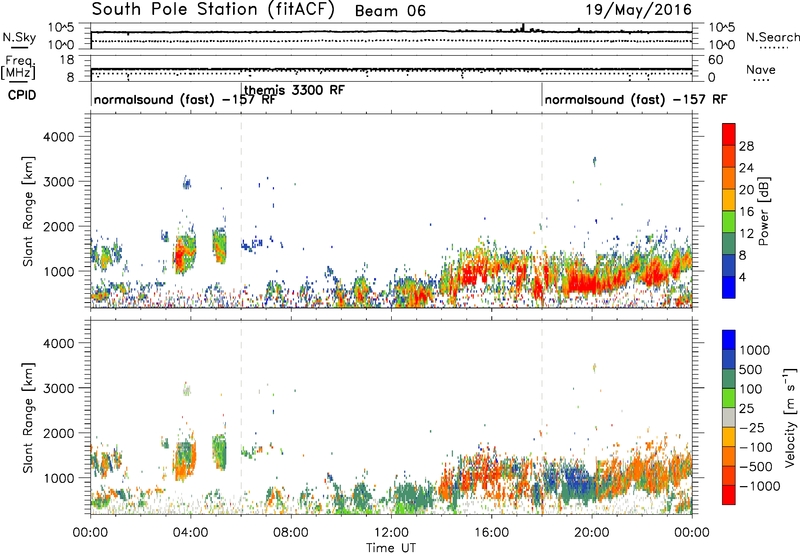
Task: Click the "20" power colorbar value
Action: click(x=746, y=190)
